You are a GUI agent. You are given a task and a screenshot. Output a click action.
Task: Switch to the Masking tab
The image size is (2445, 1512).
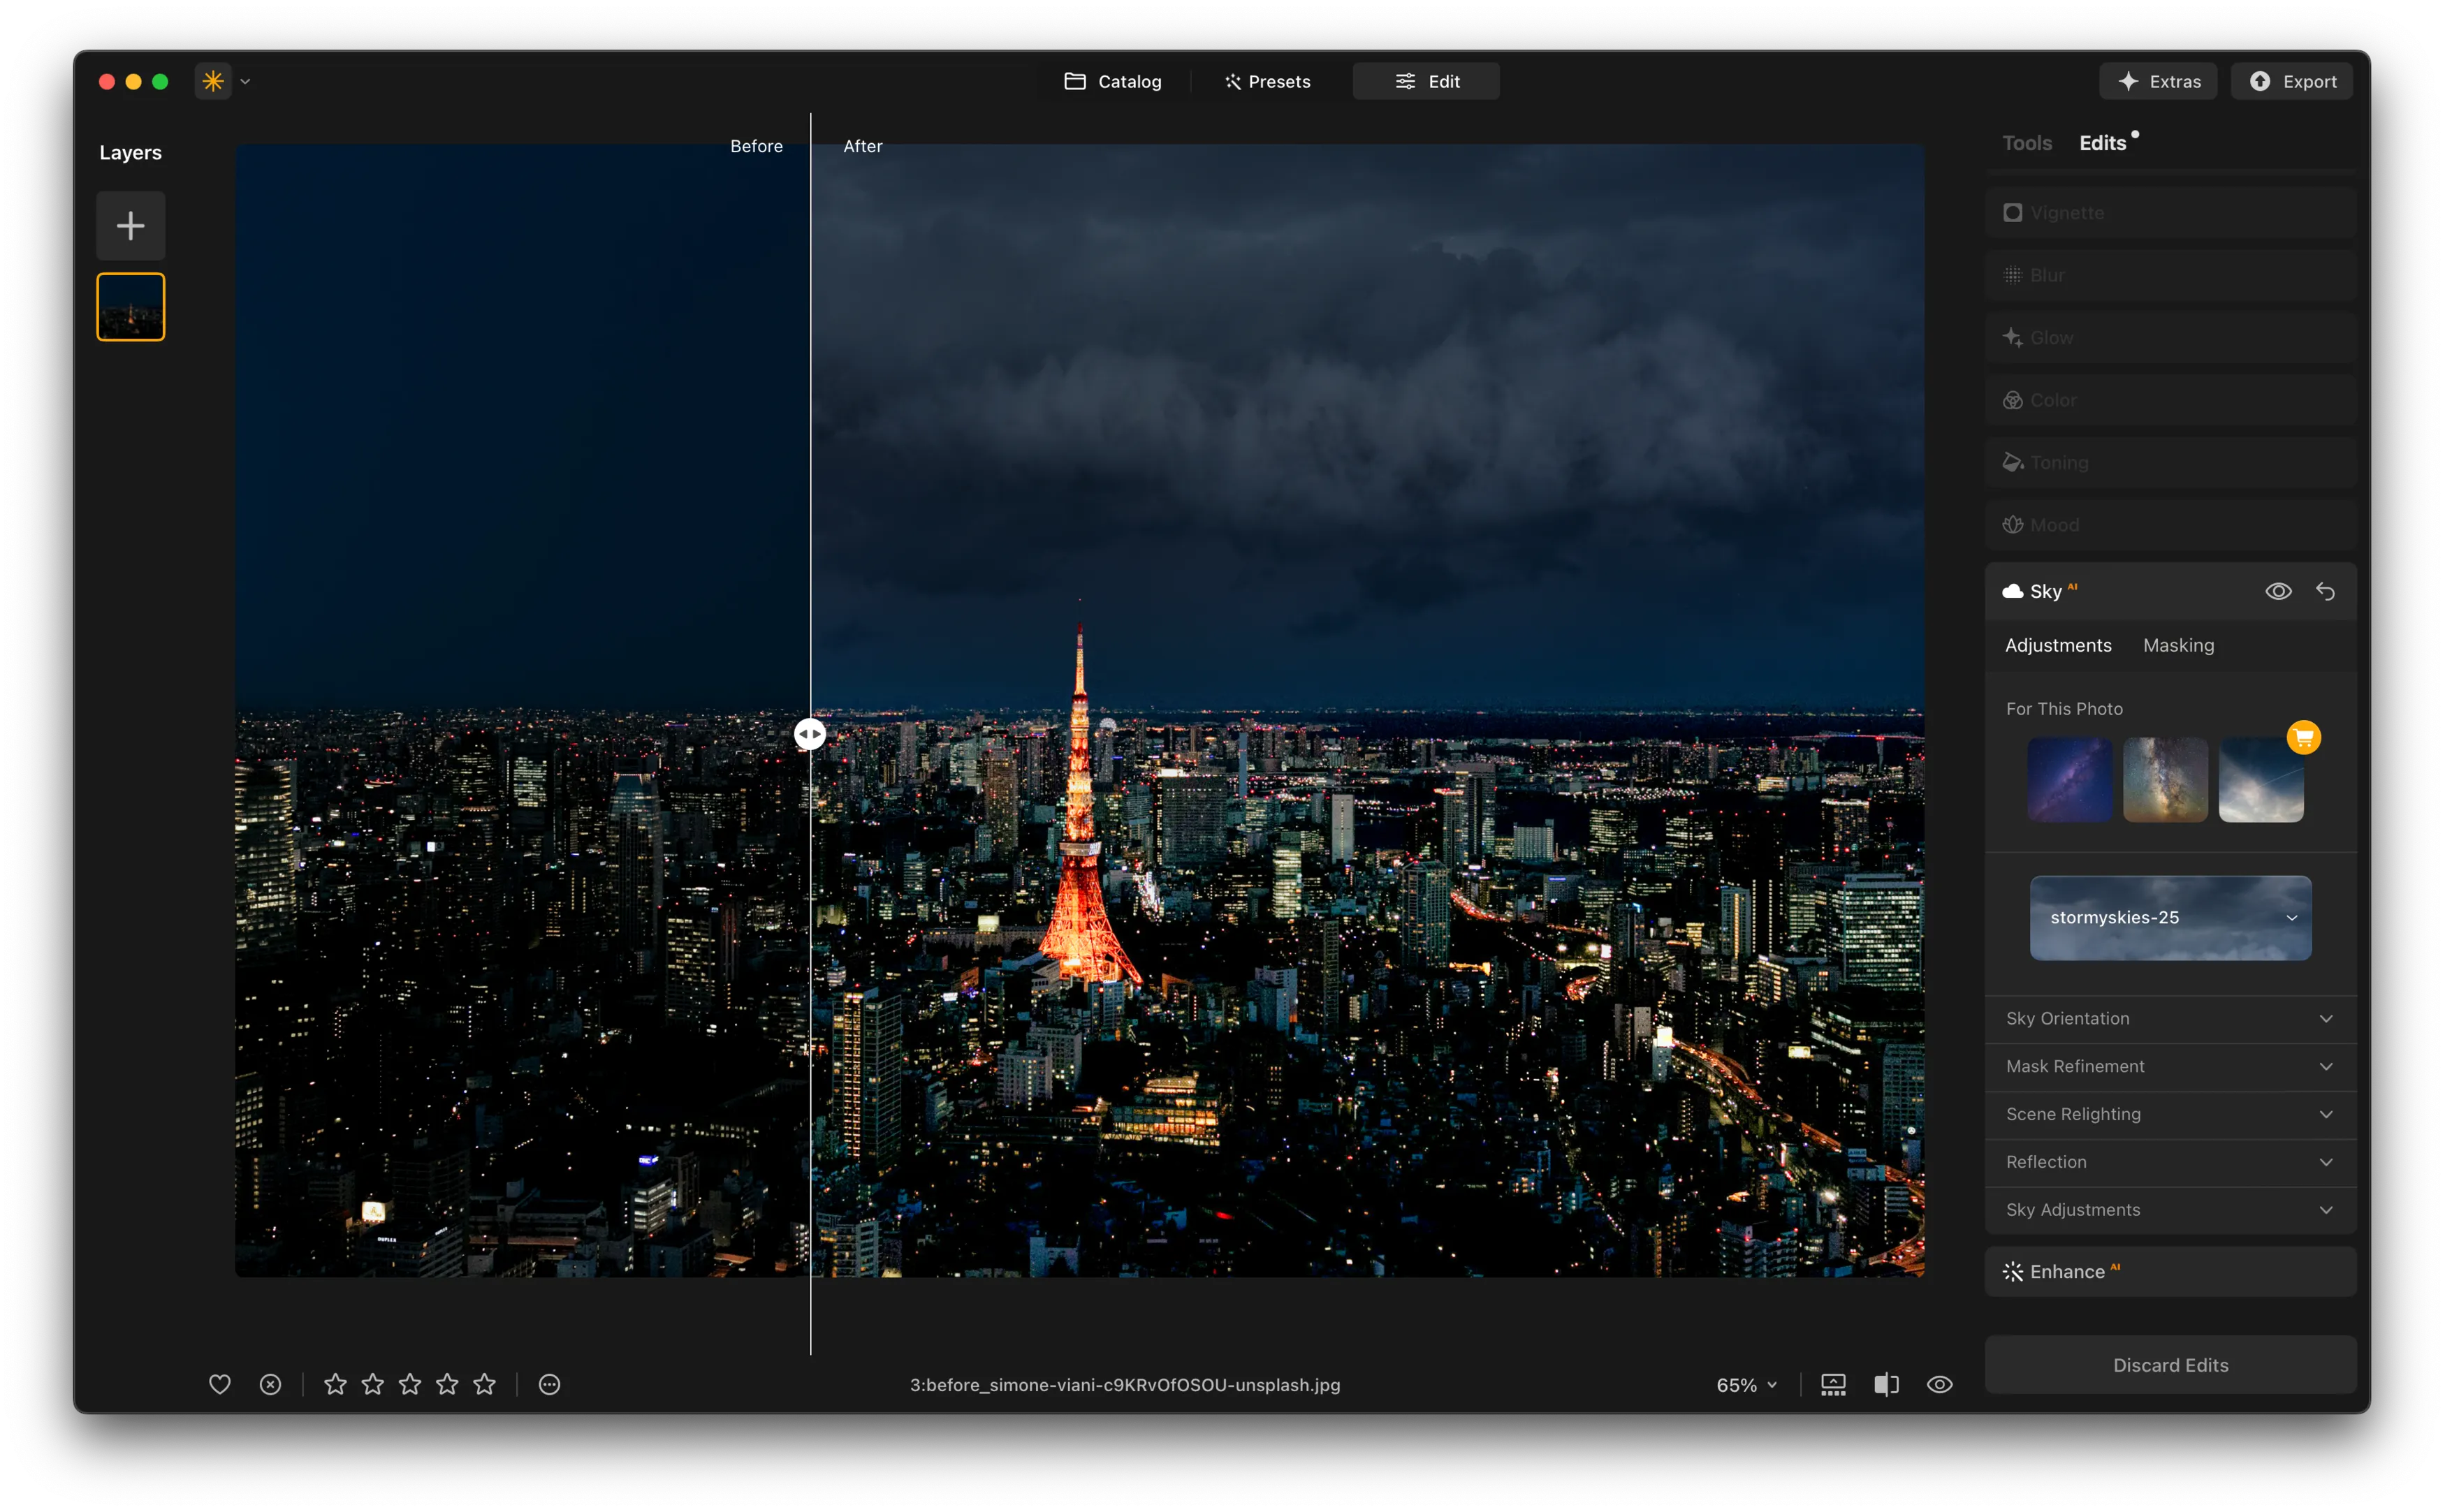(2178, 645)
